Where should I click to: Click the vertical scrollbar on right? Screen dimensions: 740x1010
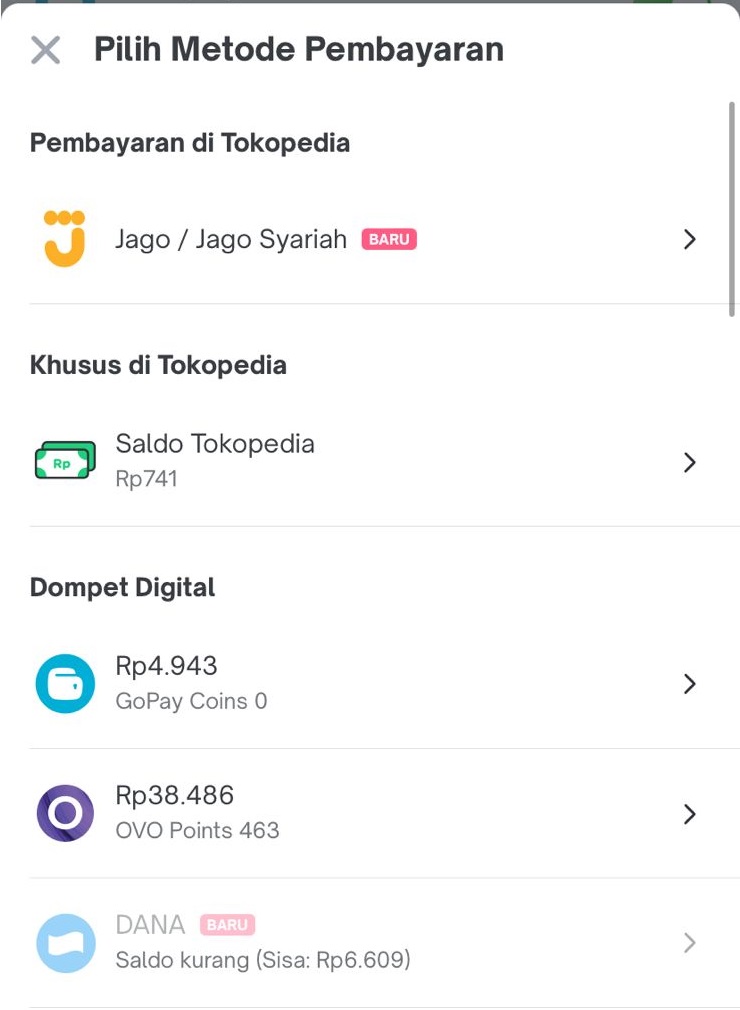[732, 209]
